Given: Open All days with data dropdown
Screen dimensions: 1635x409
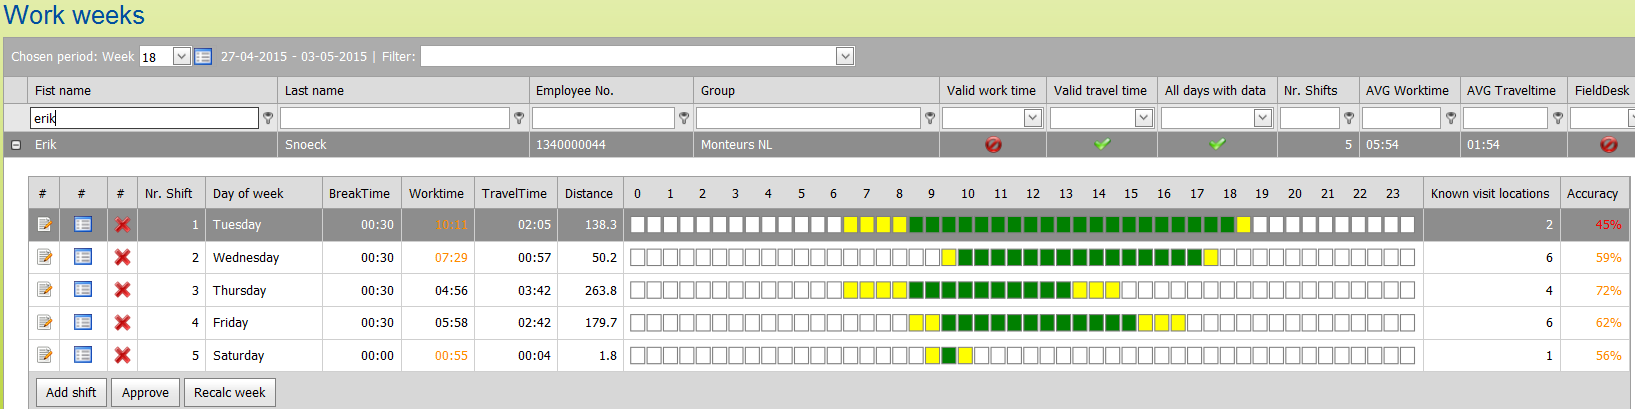Looking at the screenshot, I should 1262,118.
